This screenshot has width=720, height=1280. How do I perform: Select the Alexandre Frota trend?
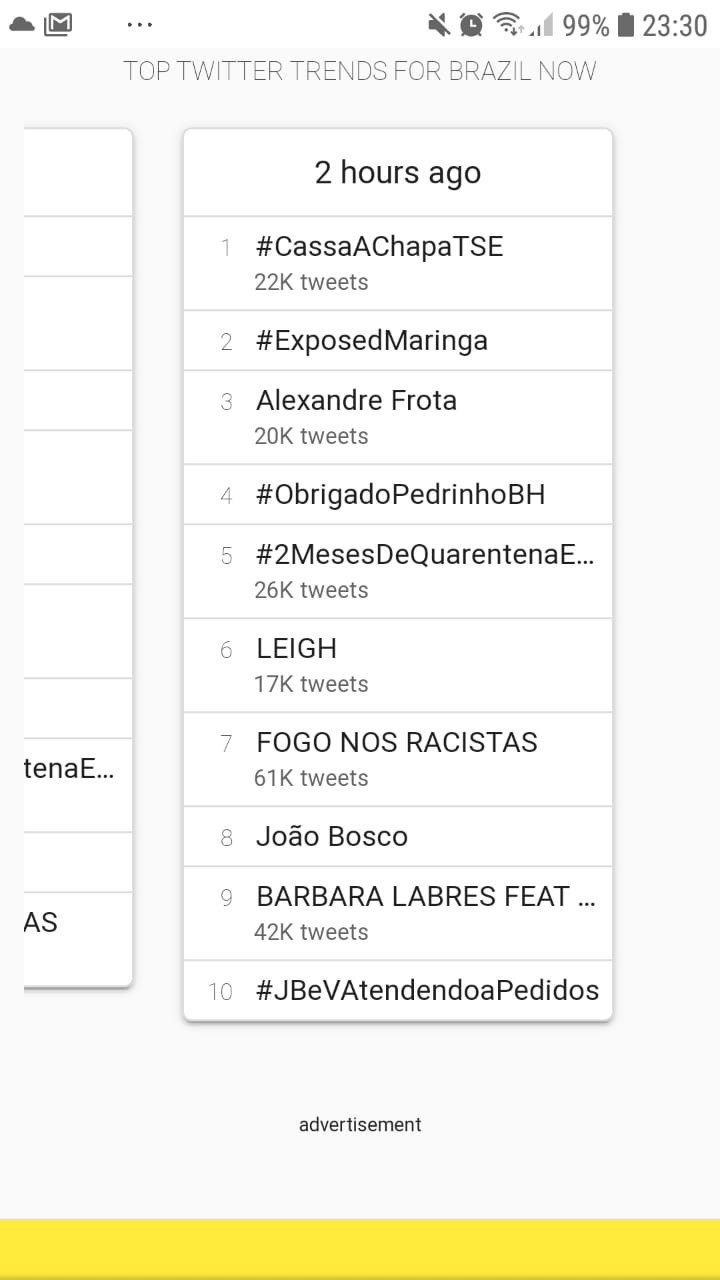(x=398, y=417)
